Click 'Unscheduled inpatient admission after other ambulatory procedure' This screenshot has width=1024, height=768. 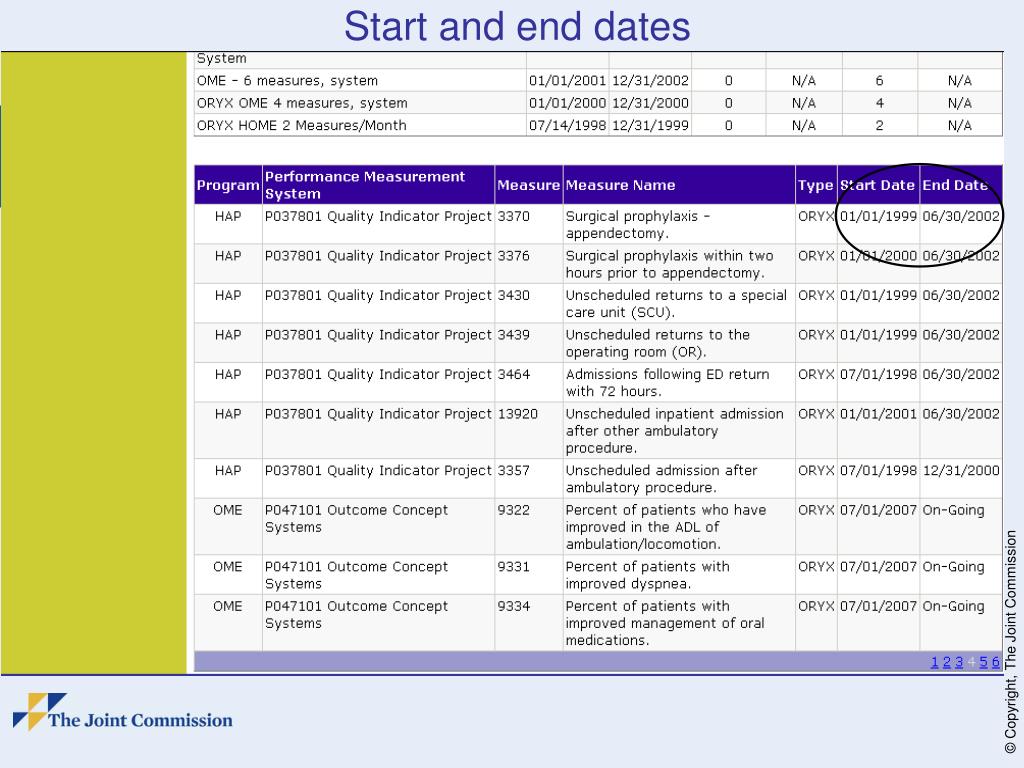[675, 431]
